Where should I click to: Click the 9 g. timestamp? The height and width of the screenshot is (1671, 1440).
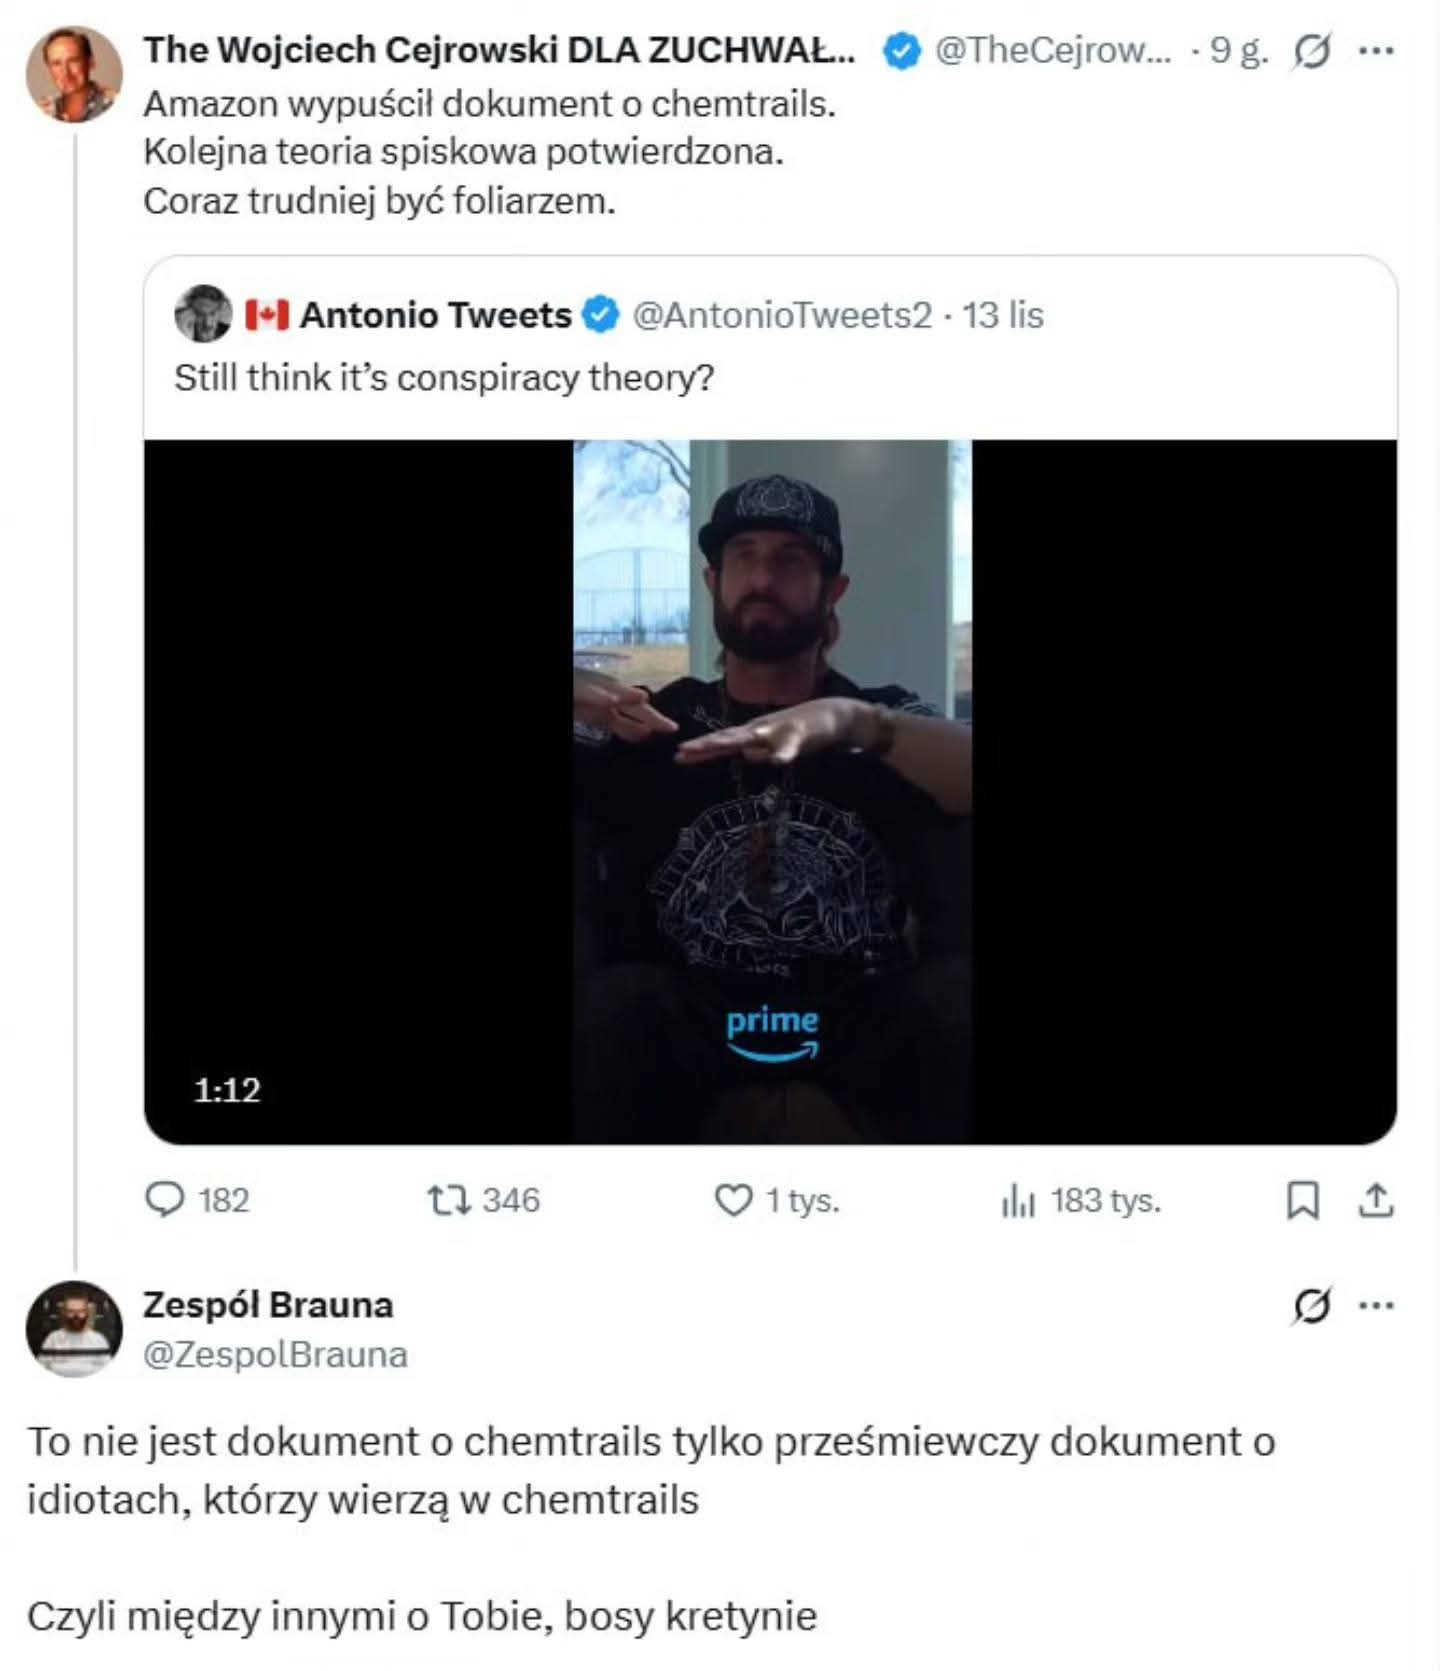[x=1239, y=50]
